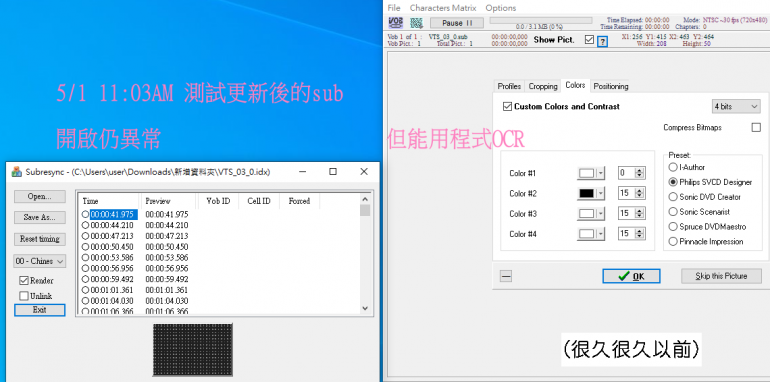This screenshot has height=382, width=770.
Task: Select the Philips SVCD Designer preset
Action: (673, 182)
